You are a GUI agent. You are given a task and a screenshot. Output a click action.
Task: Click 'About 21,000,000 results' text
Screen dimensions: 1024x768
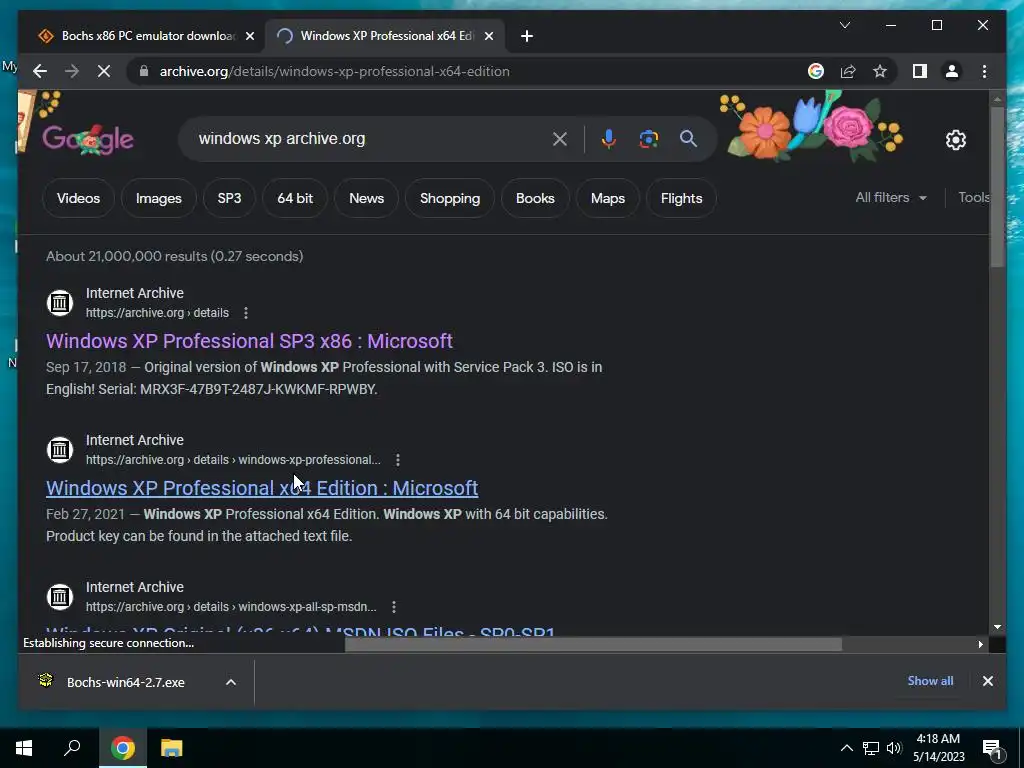tap(174, 256)
